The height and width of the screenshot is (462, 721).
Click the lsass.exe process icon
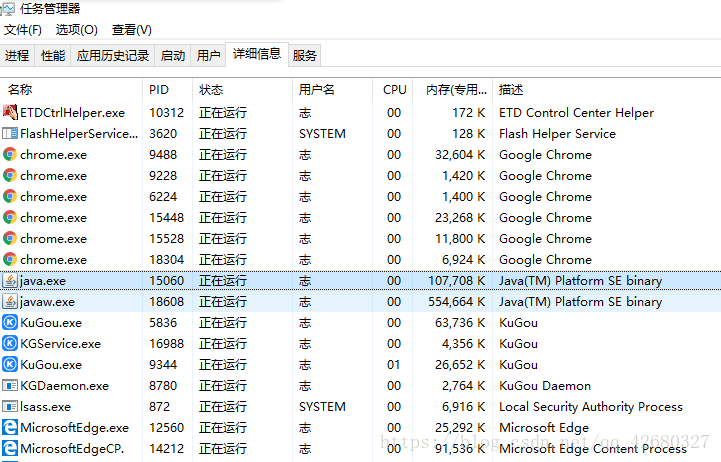(x=10, y=406)
